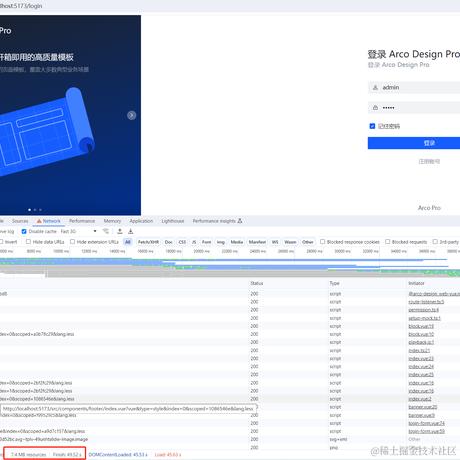The height and width of the screenshot is (460, 460).
Task: Open initiator link banner.vue:20
Action: tap(423, 407)
